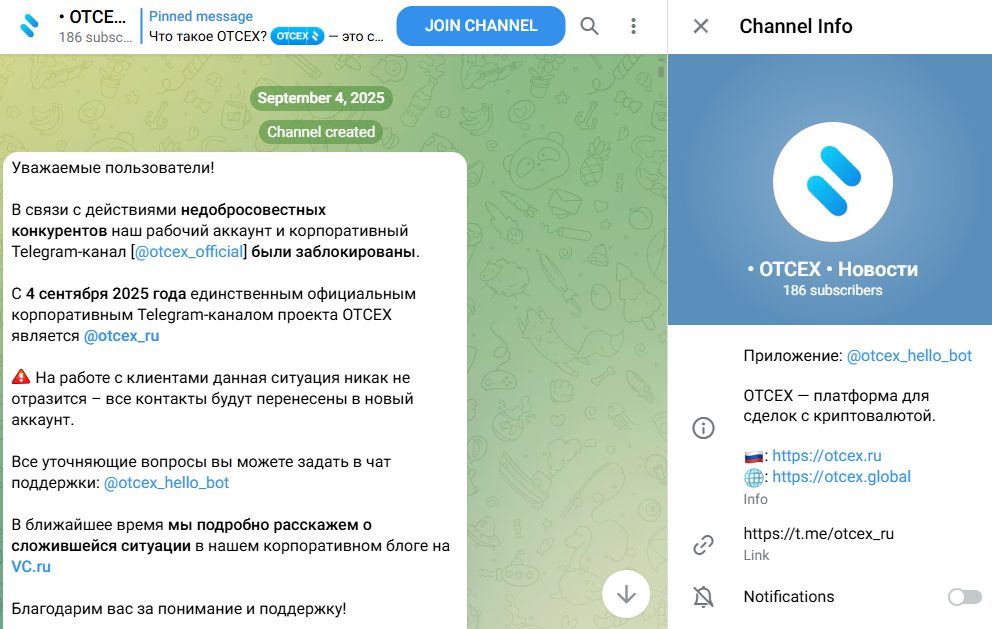Click the JOIN CHANNEL button
This screenshot has width=992, height=629.
pyautogui.click(x=481, y=26)
